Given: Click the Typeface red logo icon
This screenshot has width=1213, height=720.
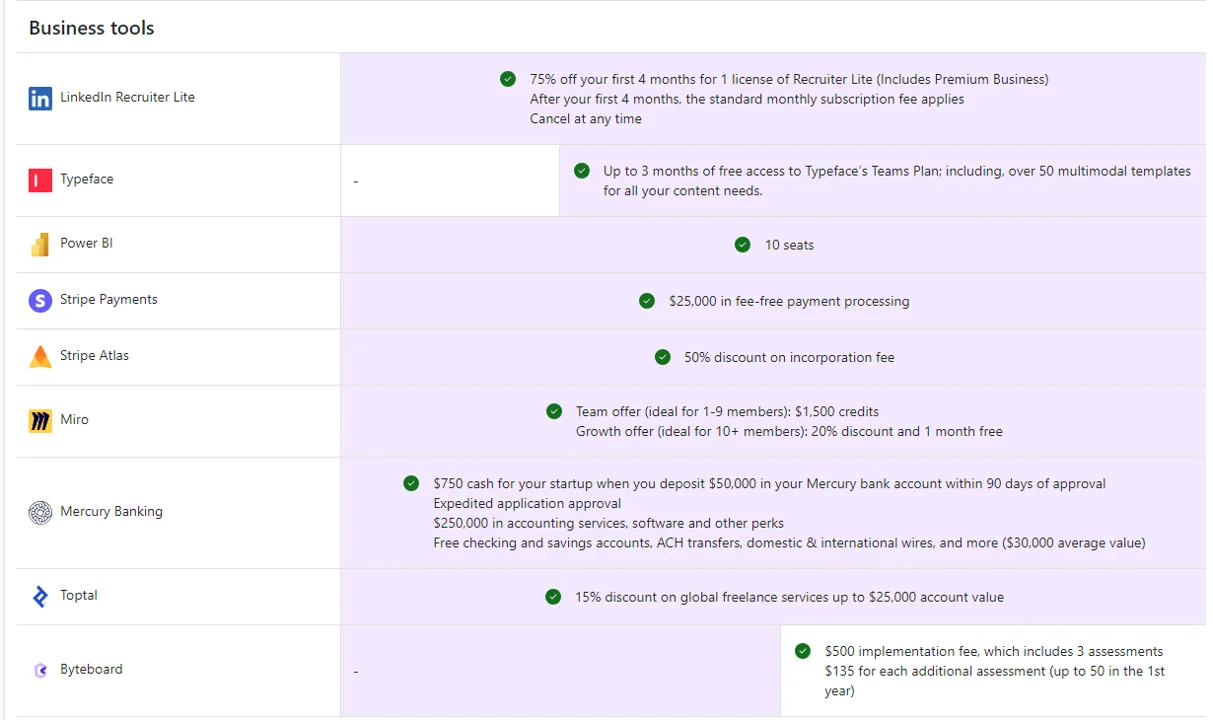Looking at the screenshot, I should [x=40, y=180].
